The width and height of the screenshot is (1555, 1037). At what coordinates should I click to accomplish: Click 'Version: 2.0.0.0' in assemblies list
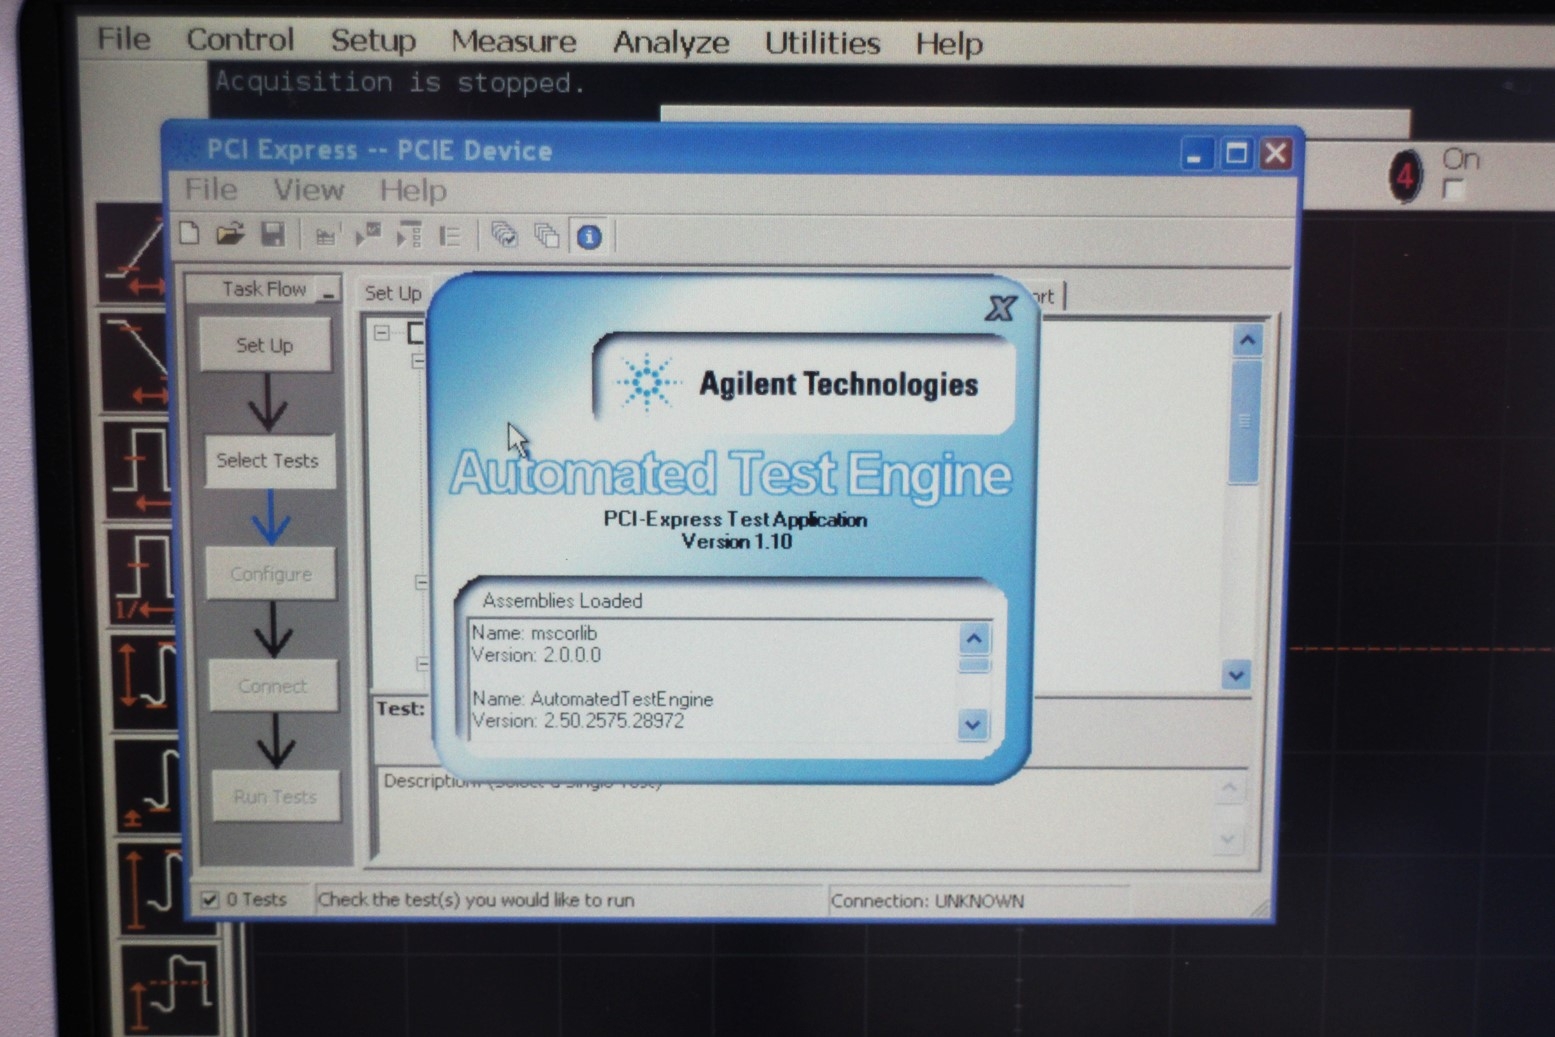(x=536, y=655)
